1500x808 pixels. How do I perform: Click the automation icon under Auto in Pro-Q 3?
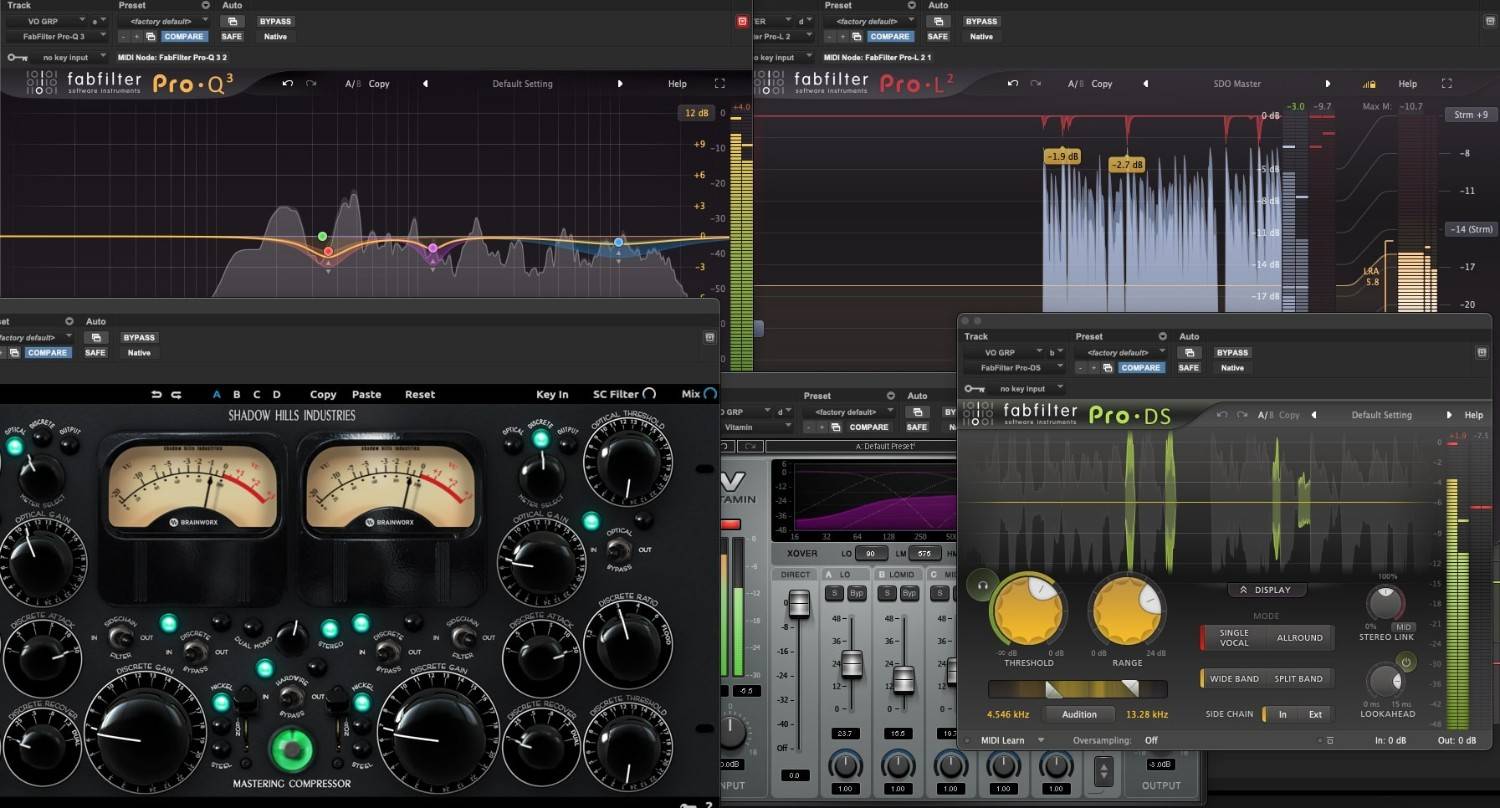(232, 21)
